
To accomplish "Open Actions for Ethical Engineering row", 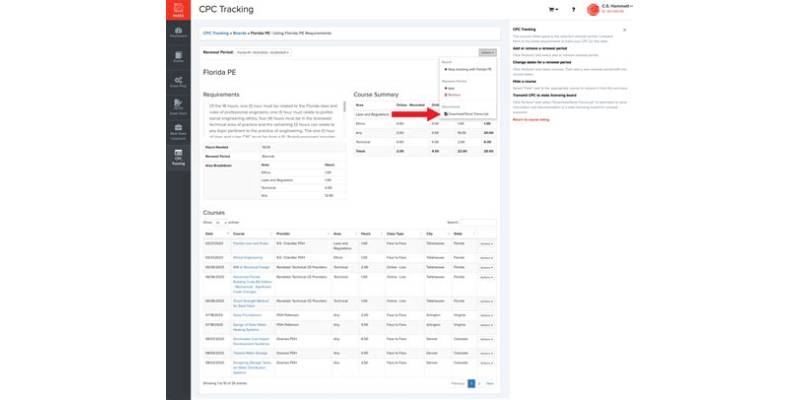I will [486, 258].
